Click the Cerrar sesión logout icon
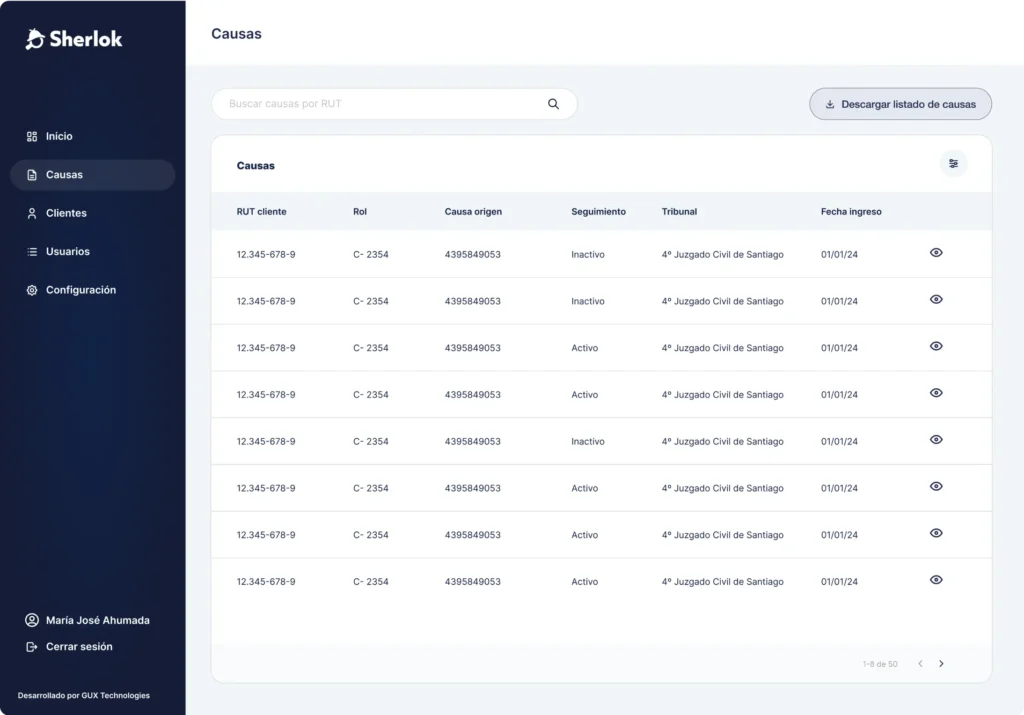Screen dimensions: 1024x715 pyautogui.click(x=32, y=647)
